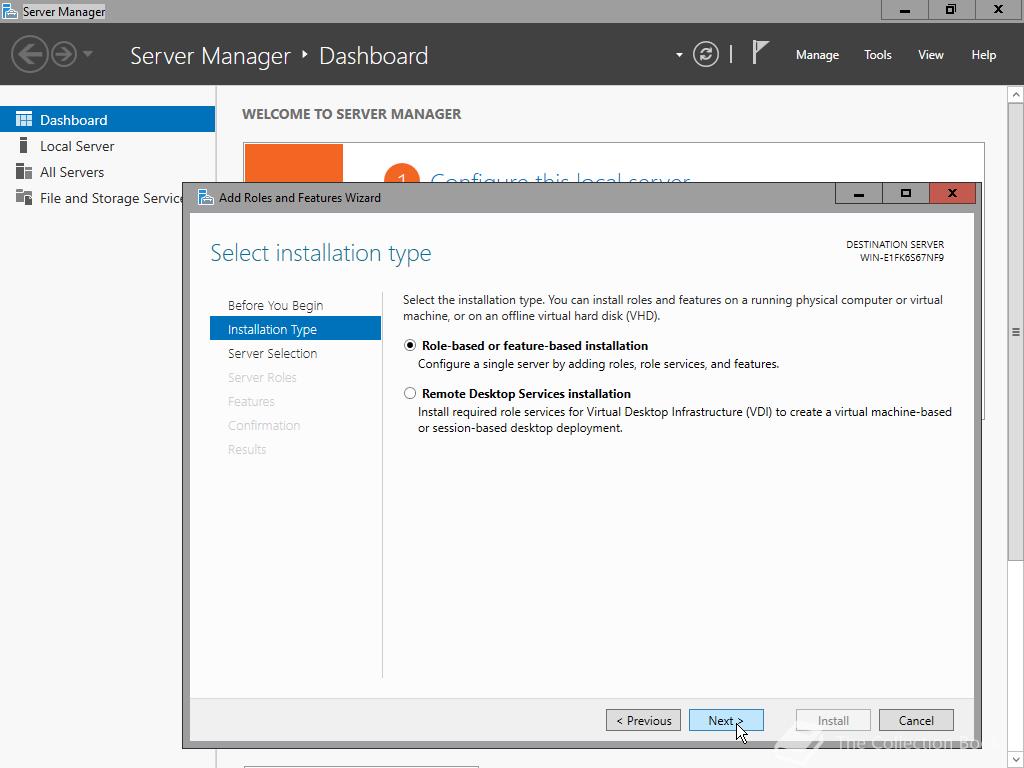Click the WIN-E1FK6S67NF9 destination server name
Viewport: 1024px width, 768px height.
tap(901, 257)
